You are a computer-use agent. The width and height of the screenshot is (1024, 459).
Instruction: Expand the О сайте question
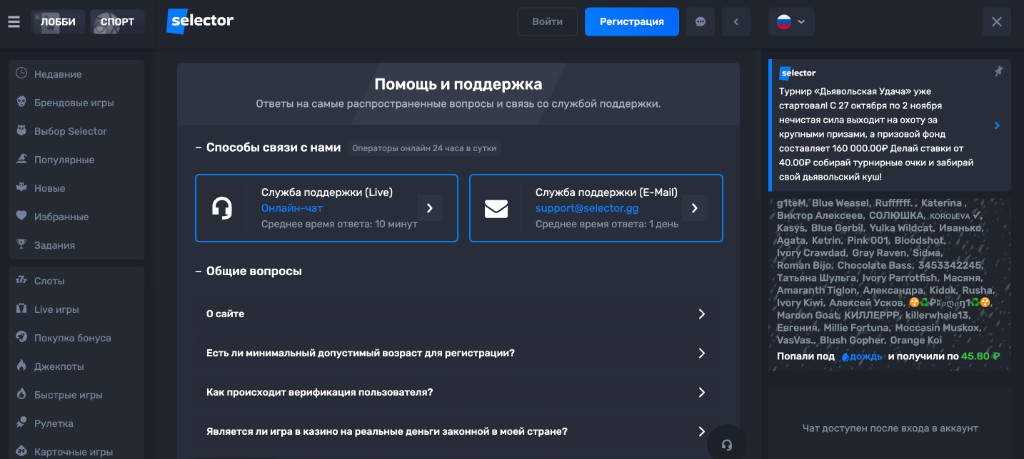(458, 314)
